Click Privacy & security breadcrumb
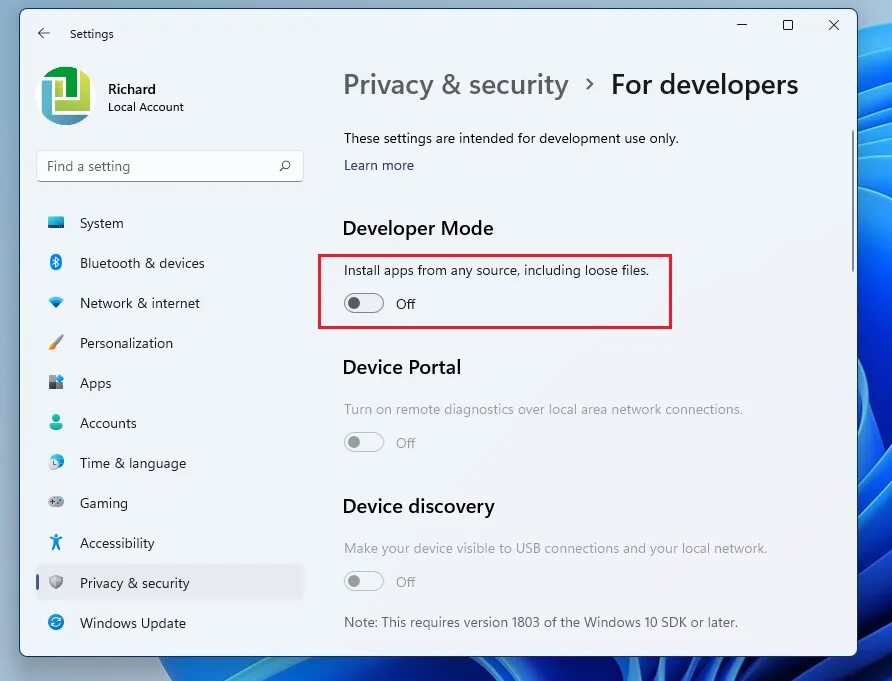Screen dimensions: 892x681 pyautogui.click(x=456, y=85)
